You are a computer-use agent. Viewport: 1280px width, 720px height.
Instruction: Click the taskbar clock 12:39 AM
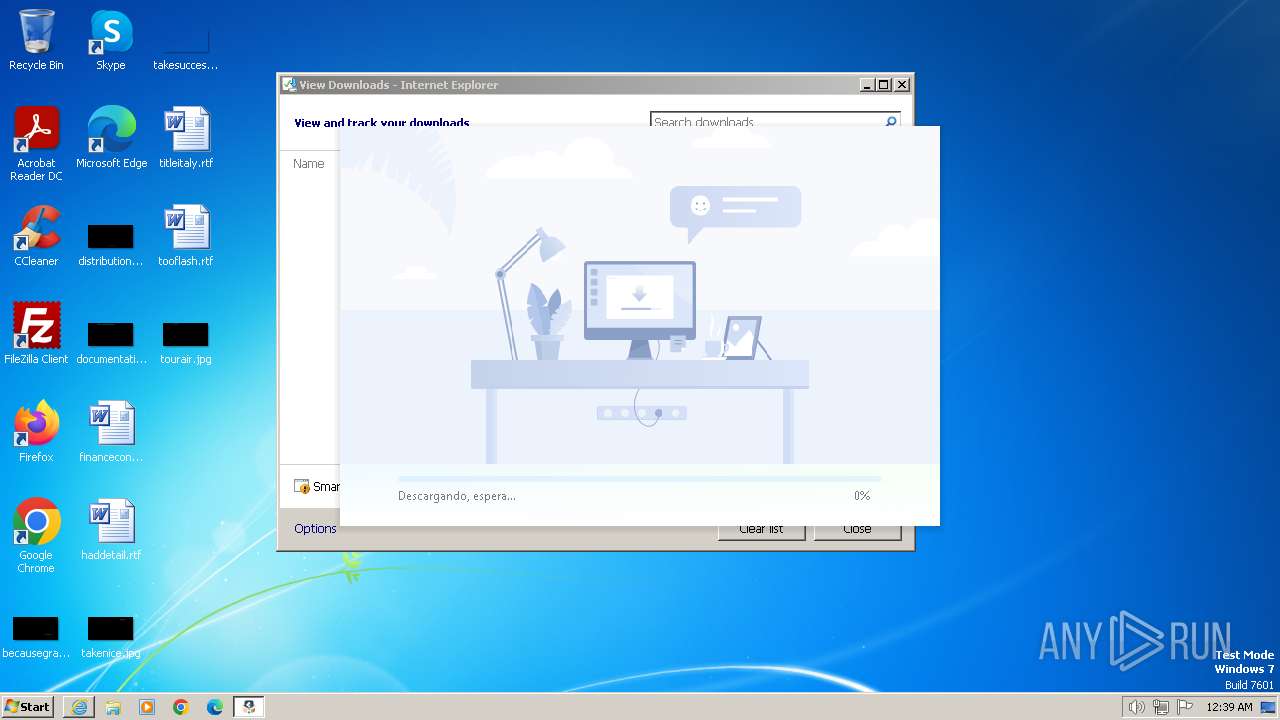[1229, 707]
